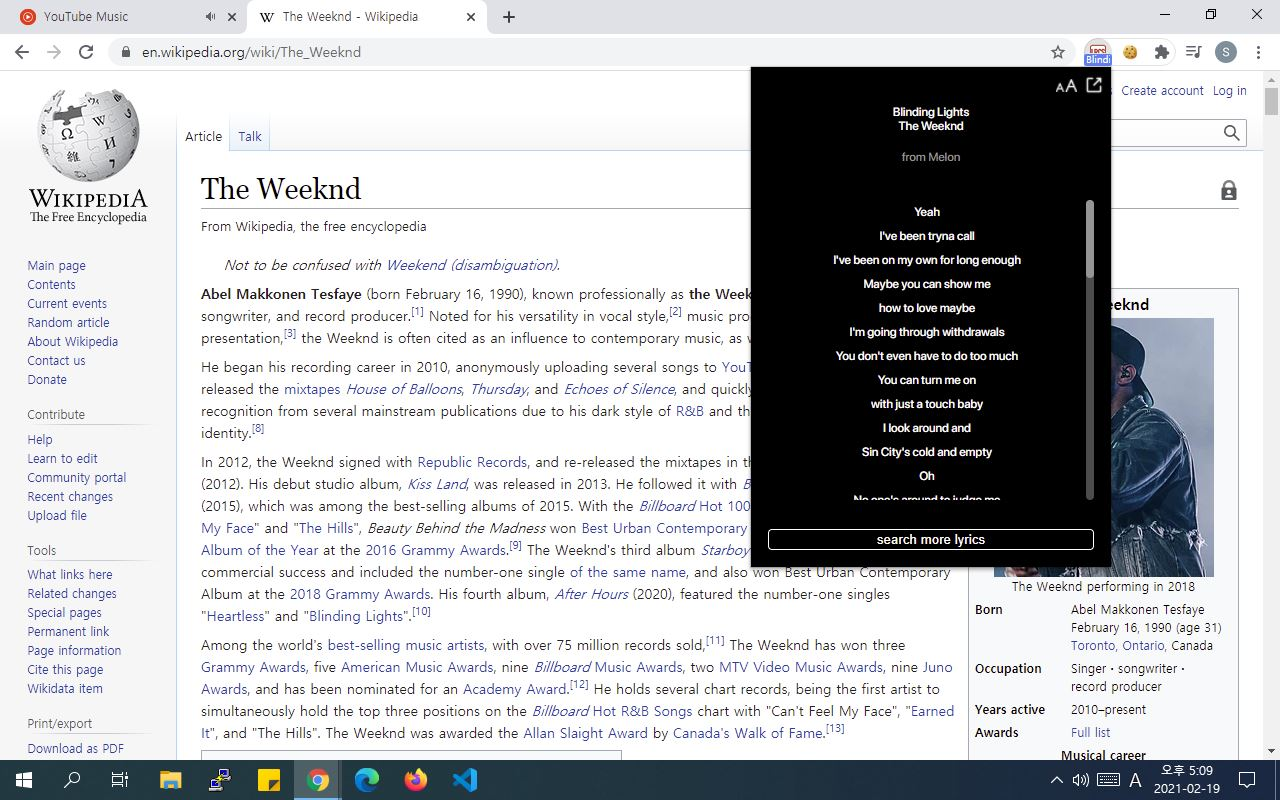Image resolution: width=1280 pixels, height=800 pixels.
Task: Mute the YouTube Music tab audio
Action: coord(210,17)
